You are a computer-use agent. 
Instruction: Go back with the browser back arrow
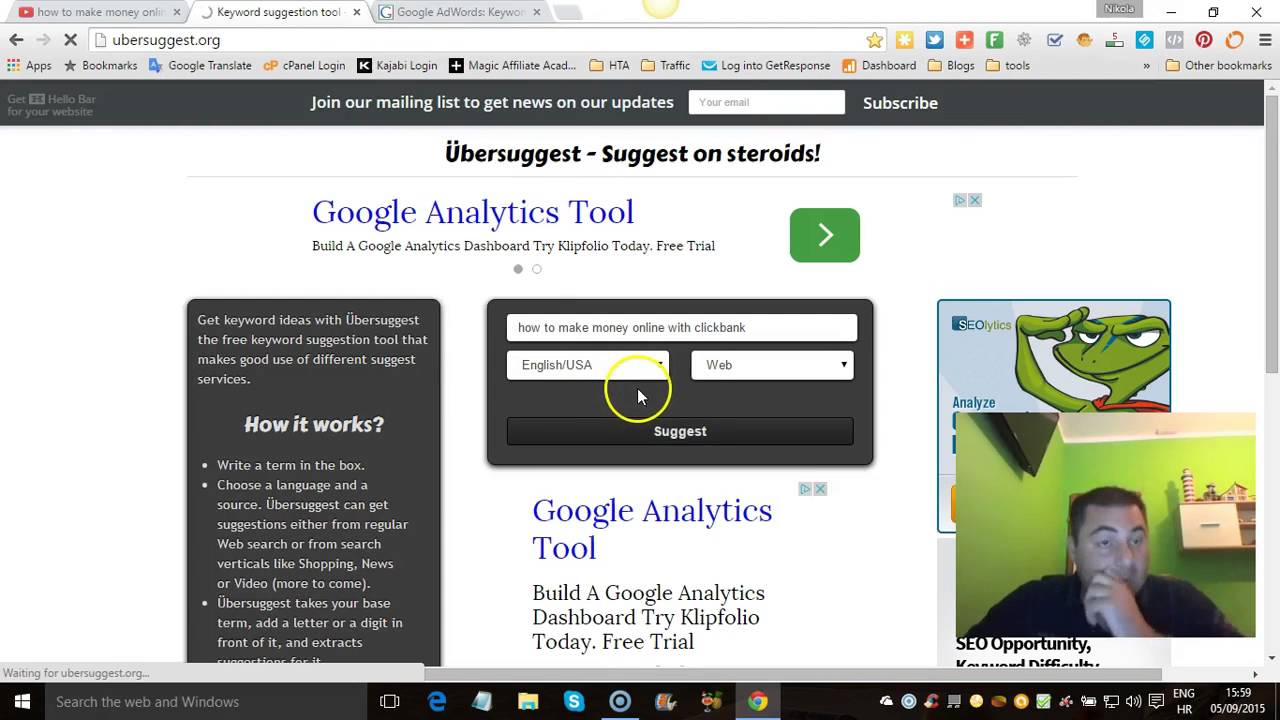click(x=16, y=40)
